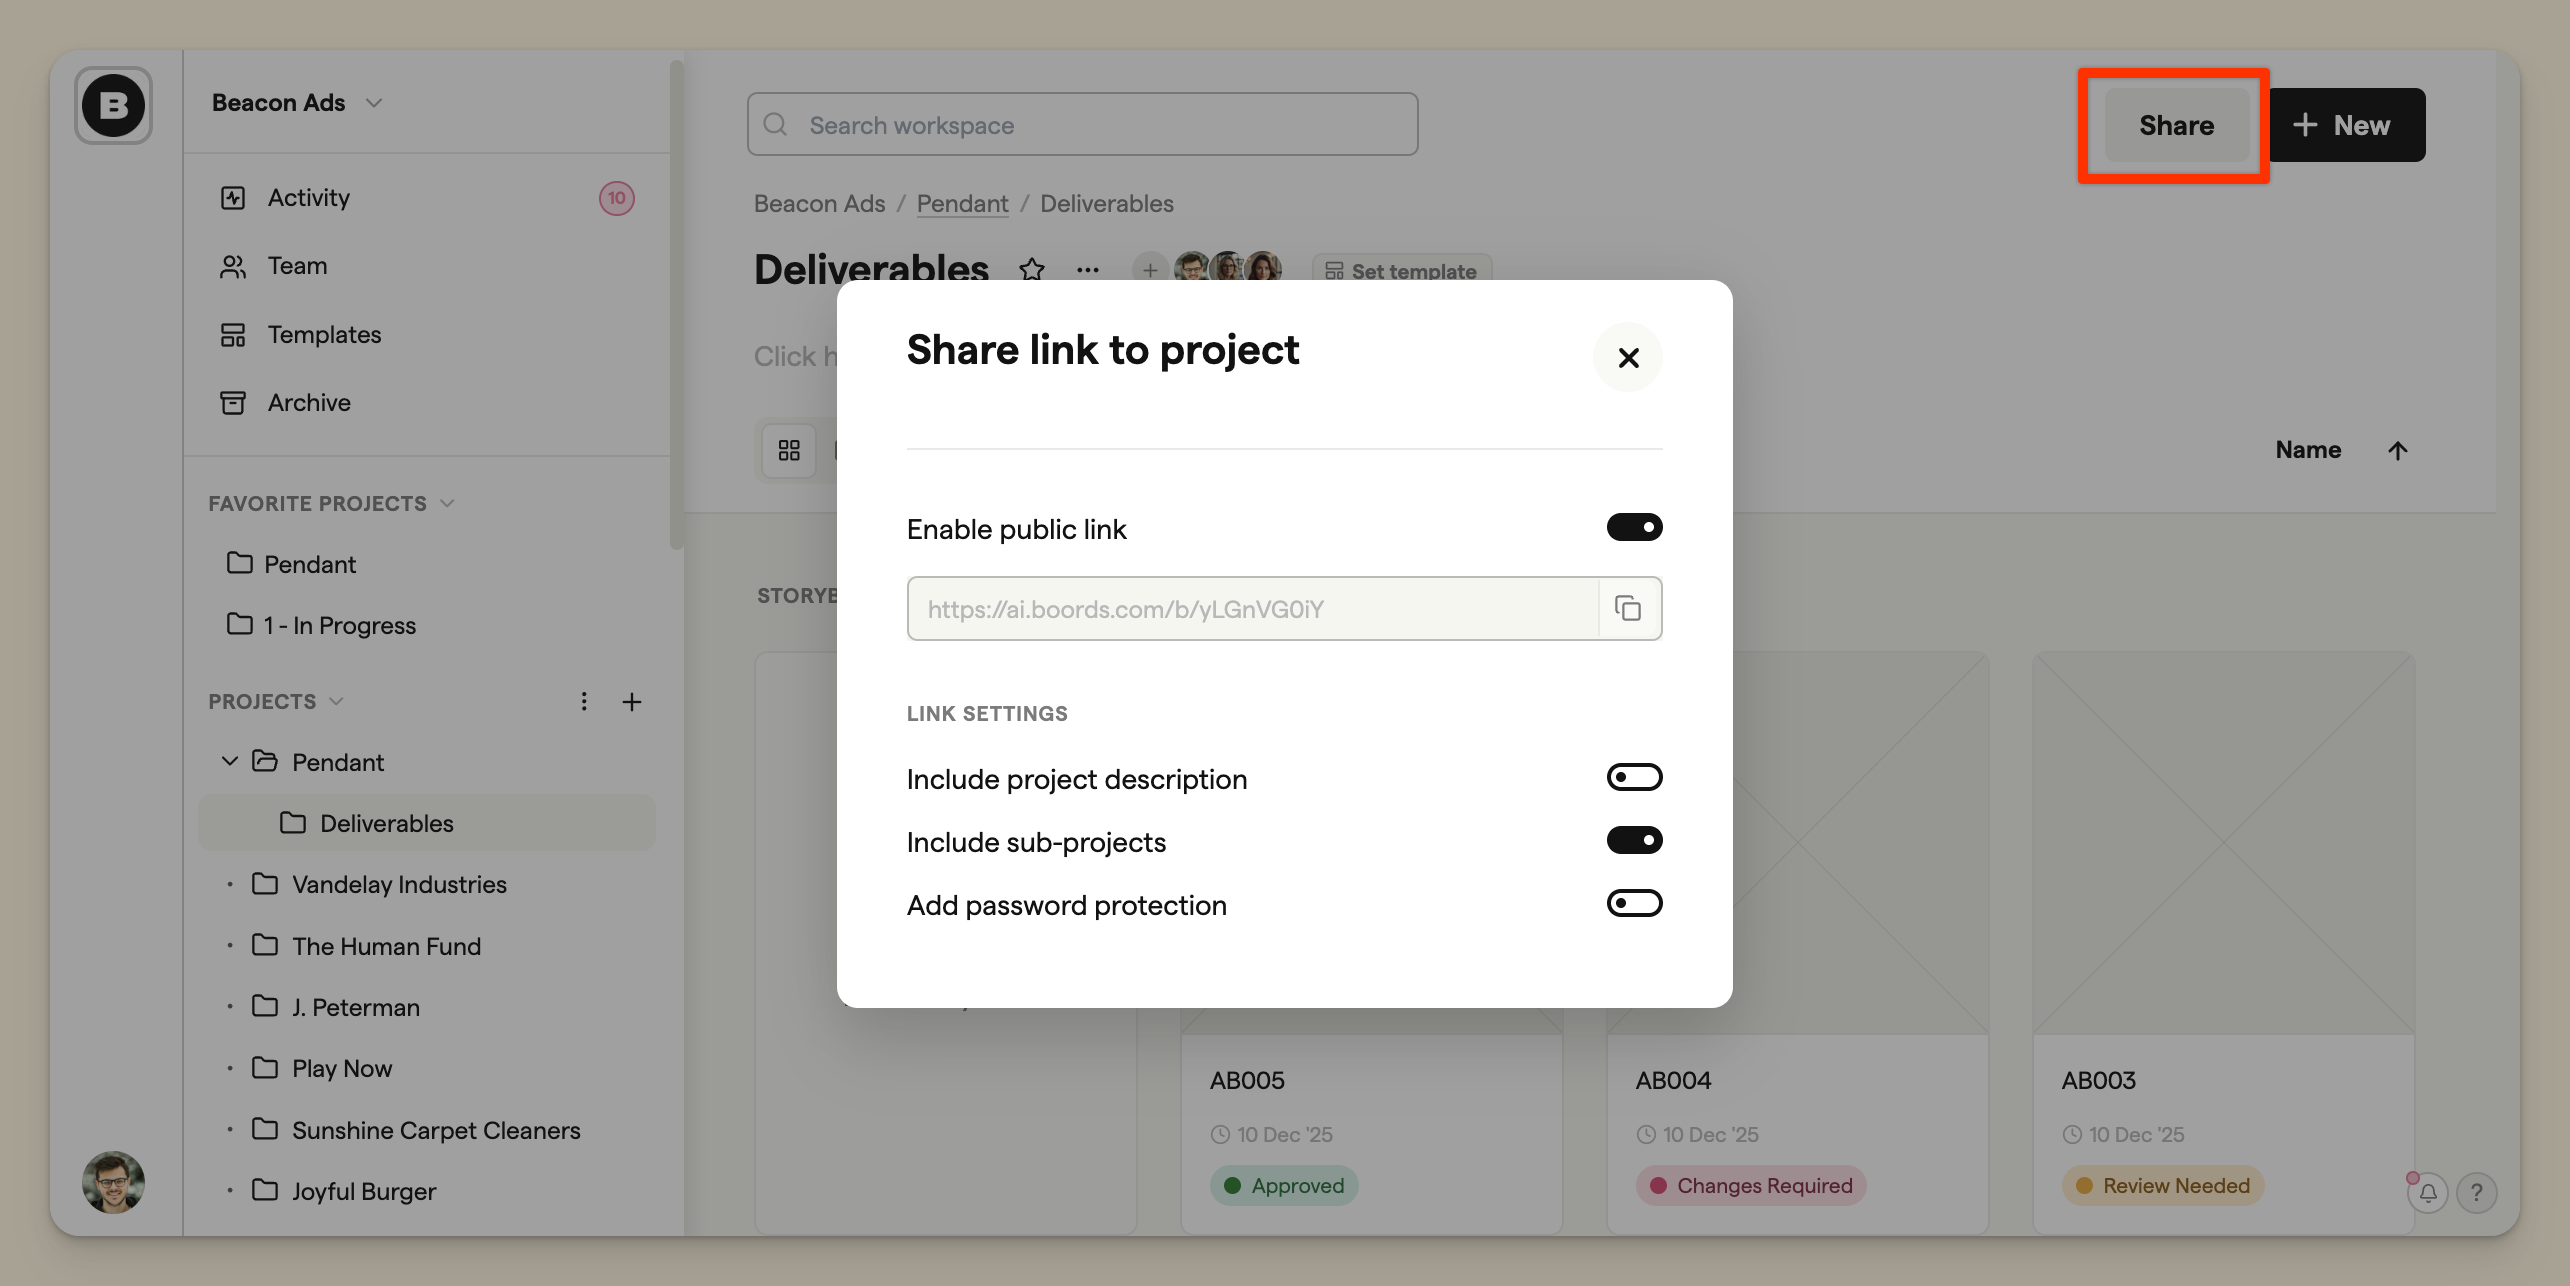Star the Deliverables project as favorite

(1032, 270)
